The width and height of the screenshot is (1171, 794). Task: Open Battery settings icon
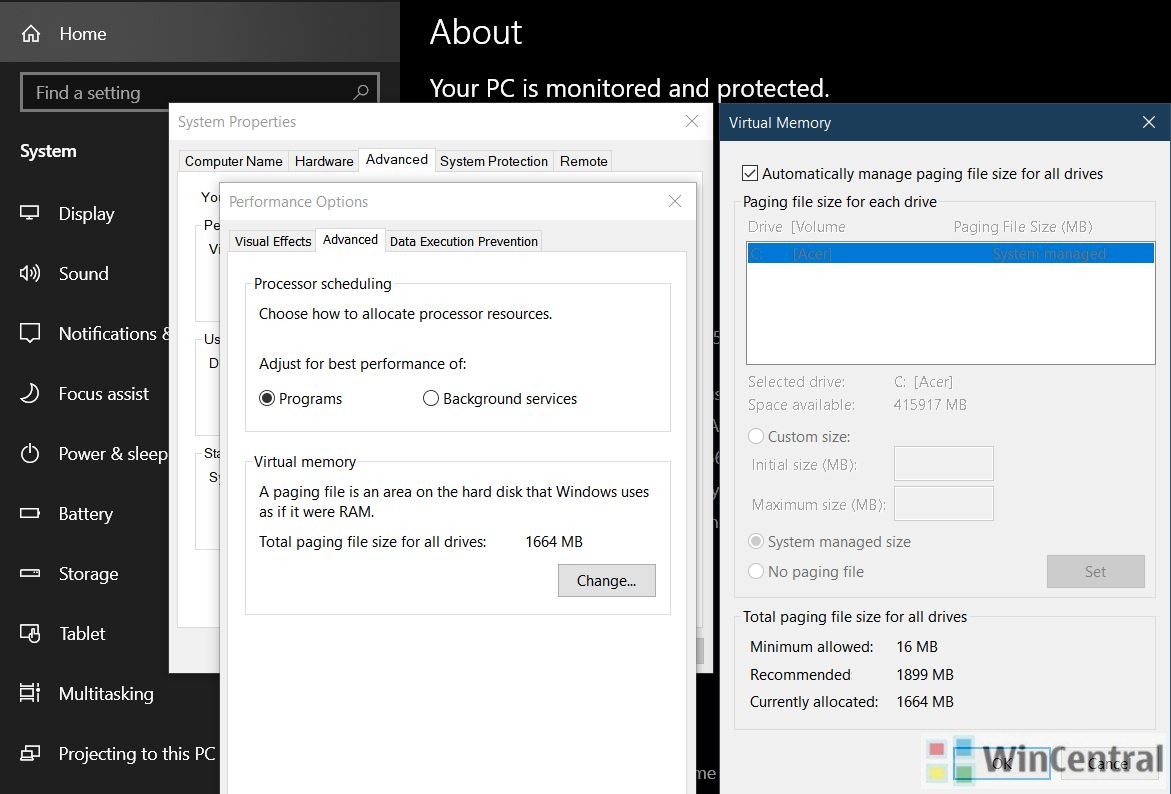coord(31,514)
